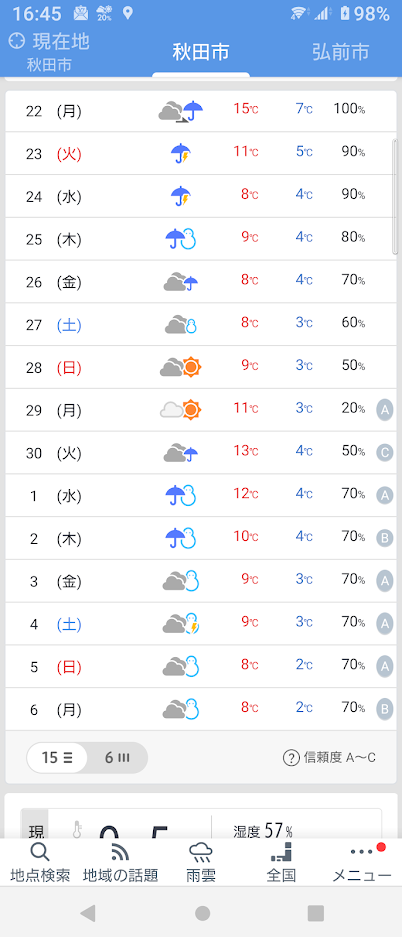This screenshot has width=402, height=937.
Task: Tap the Android recent apps square
Action: point(315,912)
